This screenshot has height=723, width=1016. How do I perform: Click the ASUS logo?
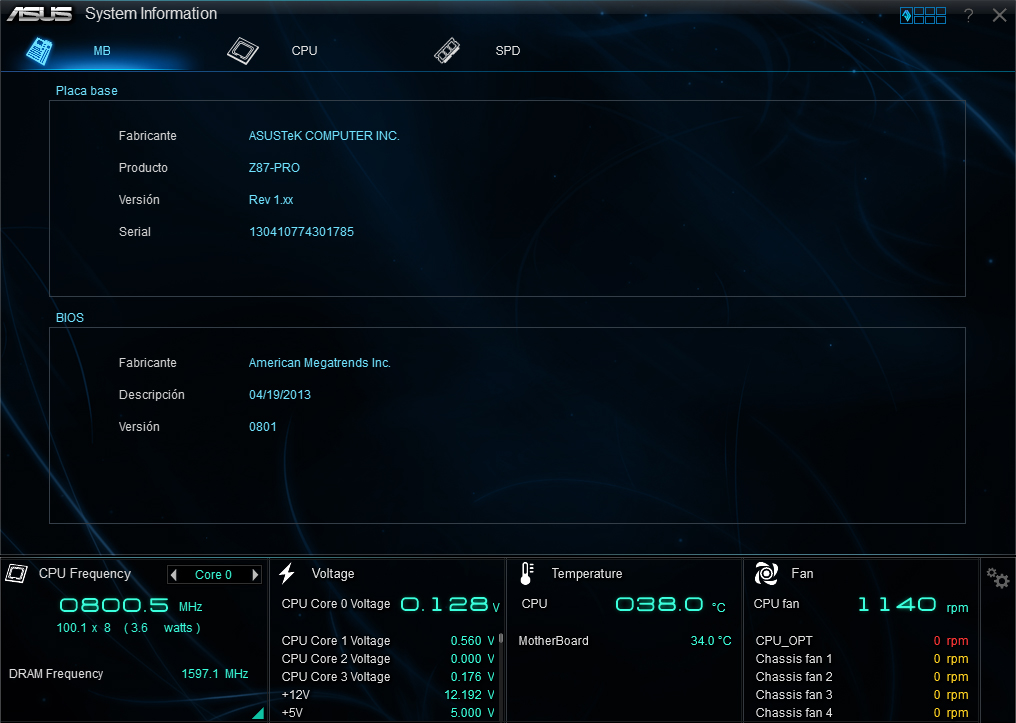pos(40,14)
